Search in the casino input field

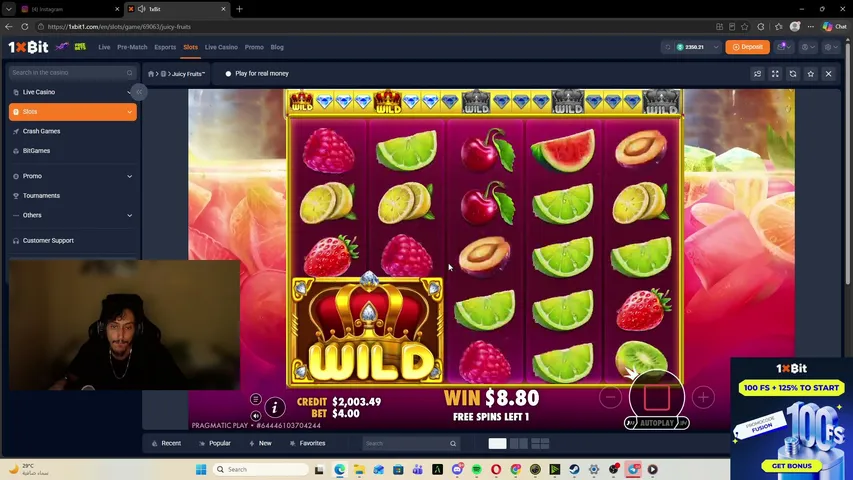[x=72, y=72]
